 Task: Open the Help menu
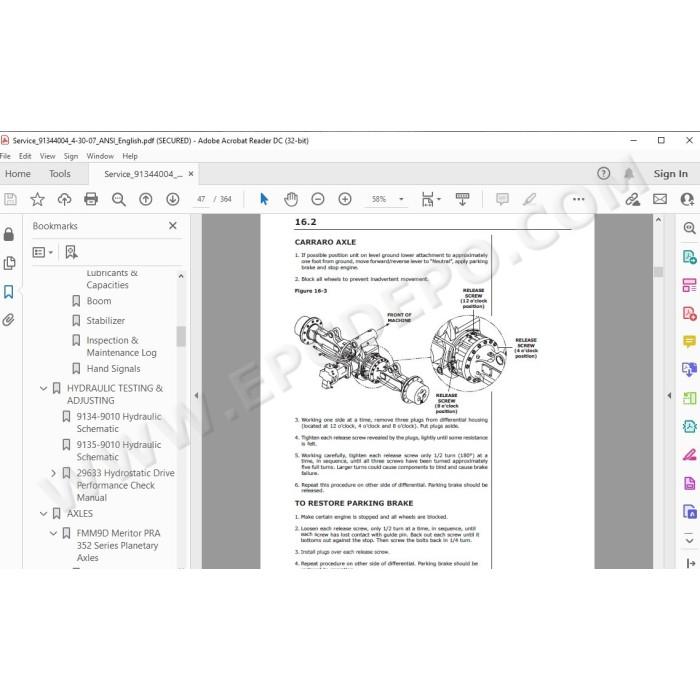130,156
